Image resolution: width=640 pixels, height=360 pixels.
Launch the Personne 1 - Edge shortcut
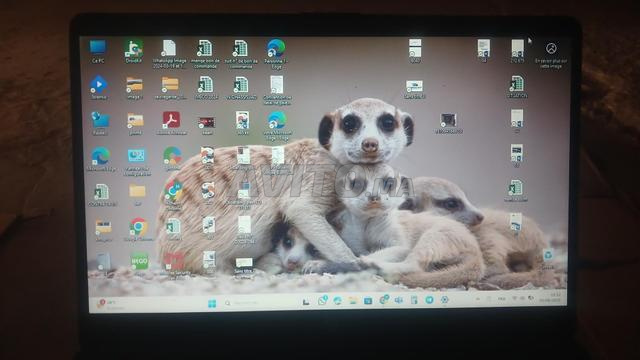point(276,53)
